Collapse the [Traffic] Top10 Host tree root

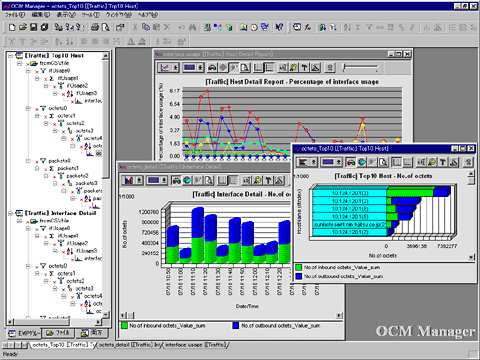click(x=10, y=55)
